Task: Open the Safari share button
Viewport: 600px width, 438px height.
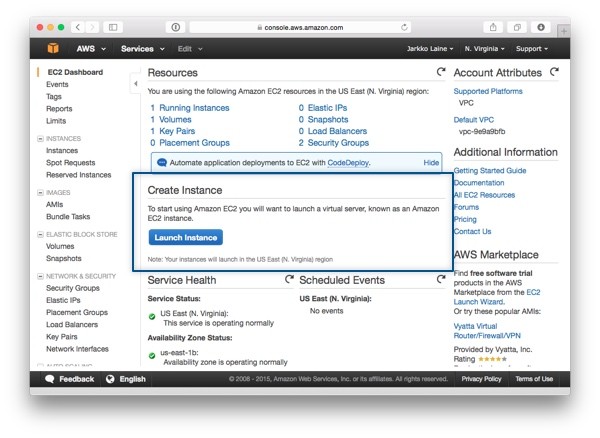Action: [493, 27]
